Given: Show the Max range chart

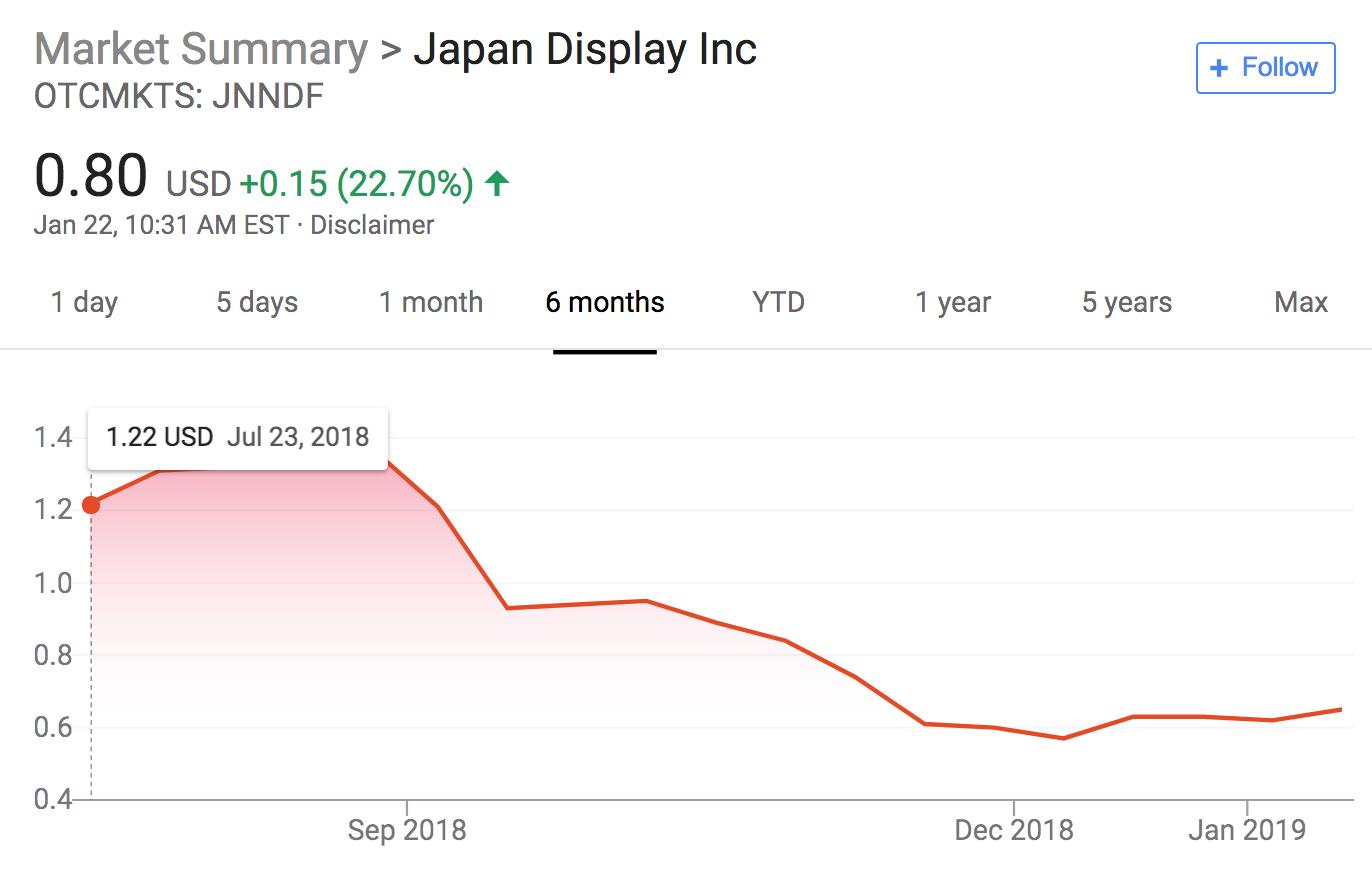Looking at the screenshot, I should (1300, 302).
